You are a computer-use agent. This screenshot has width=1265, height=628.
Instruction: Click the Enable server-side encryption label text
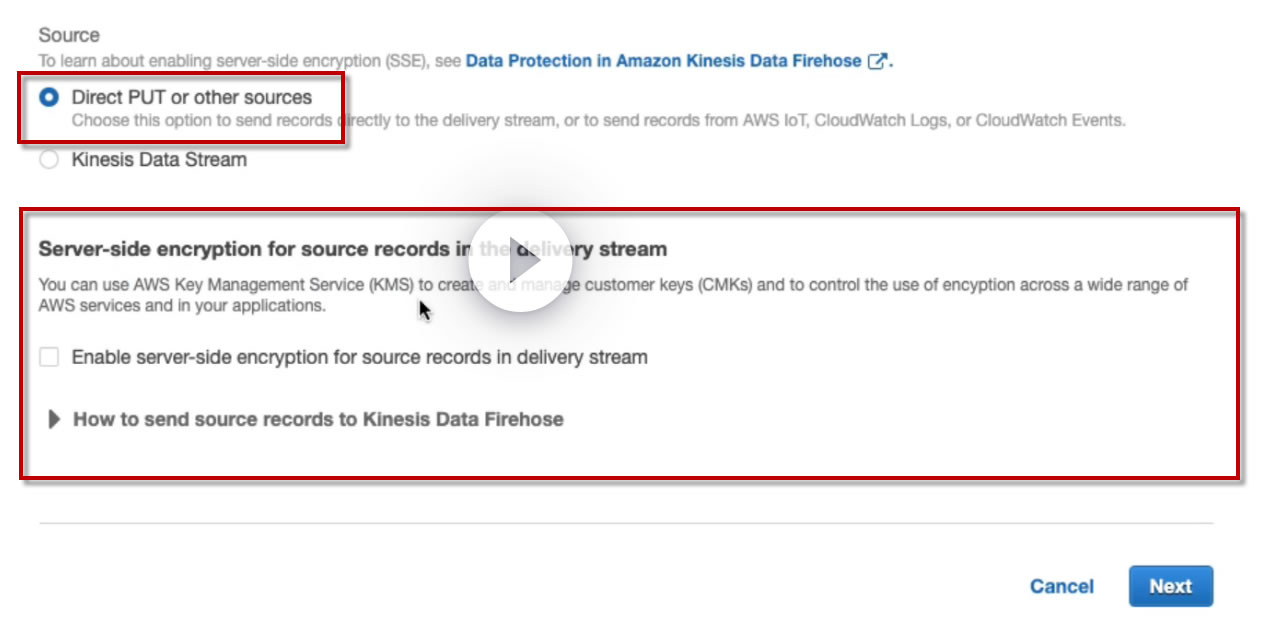click(359, 357)
